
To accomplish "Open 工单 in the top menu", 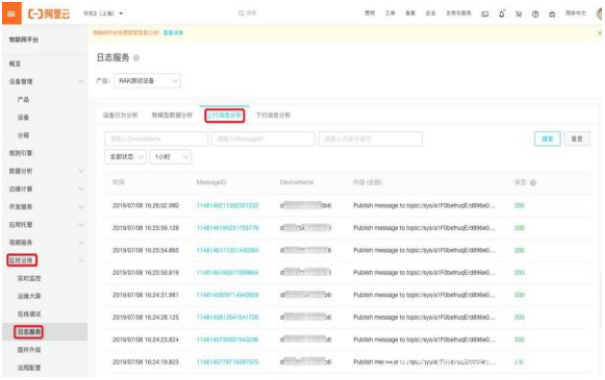I will 390,13.
